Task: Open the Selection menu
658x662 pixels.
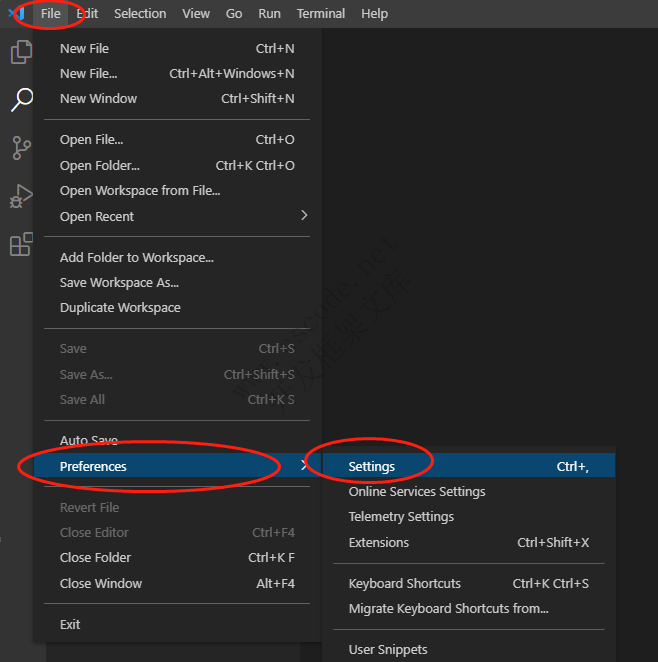Action: pyautogui.click(x=140, y=14)
